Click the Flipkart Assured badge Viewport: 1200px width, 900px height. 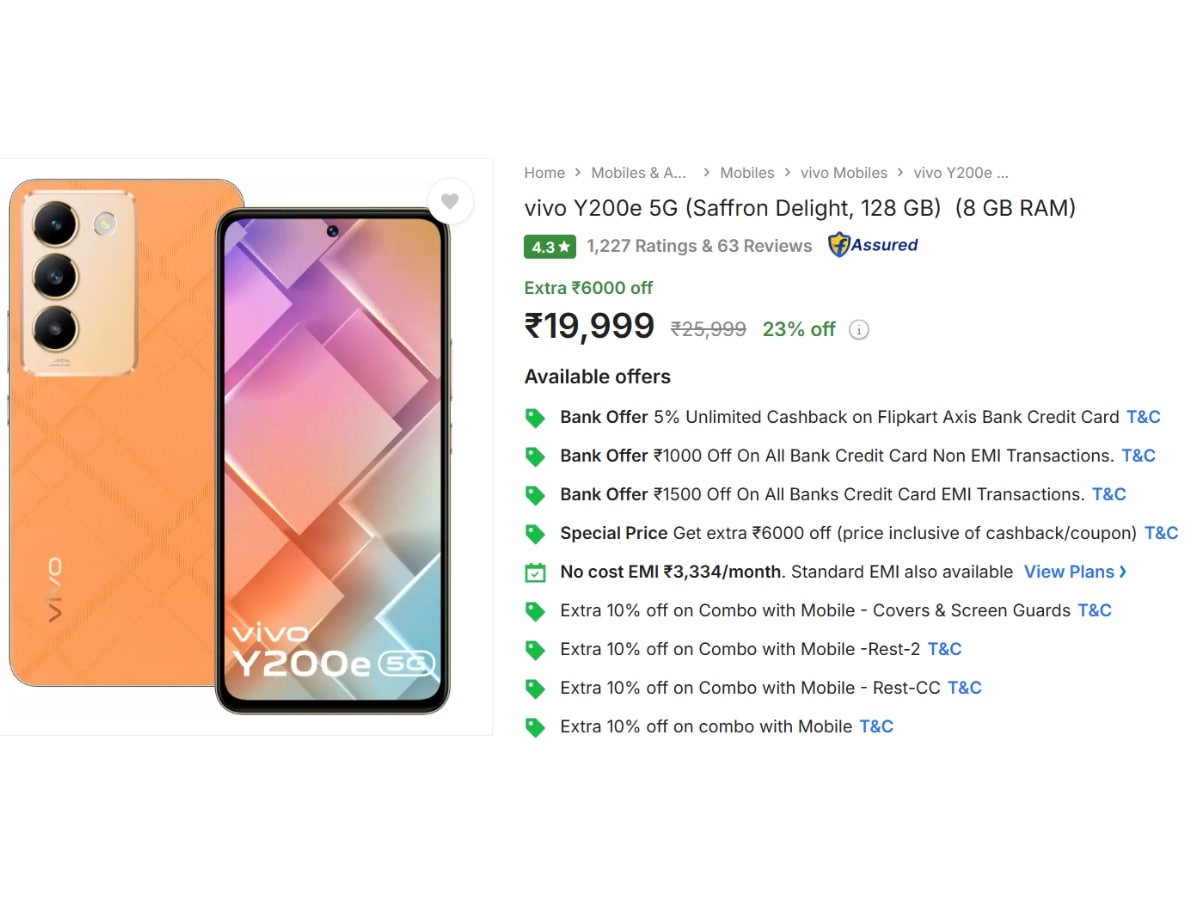pyautogui.click(x=873, y=245)
